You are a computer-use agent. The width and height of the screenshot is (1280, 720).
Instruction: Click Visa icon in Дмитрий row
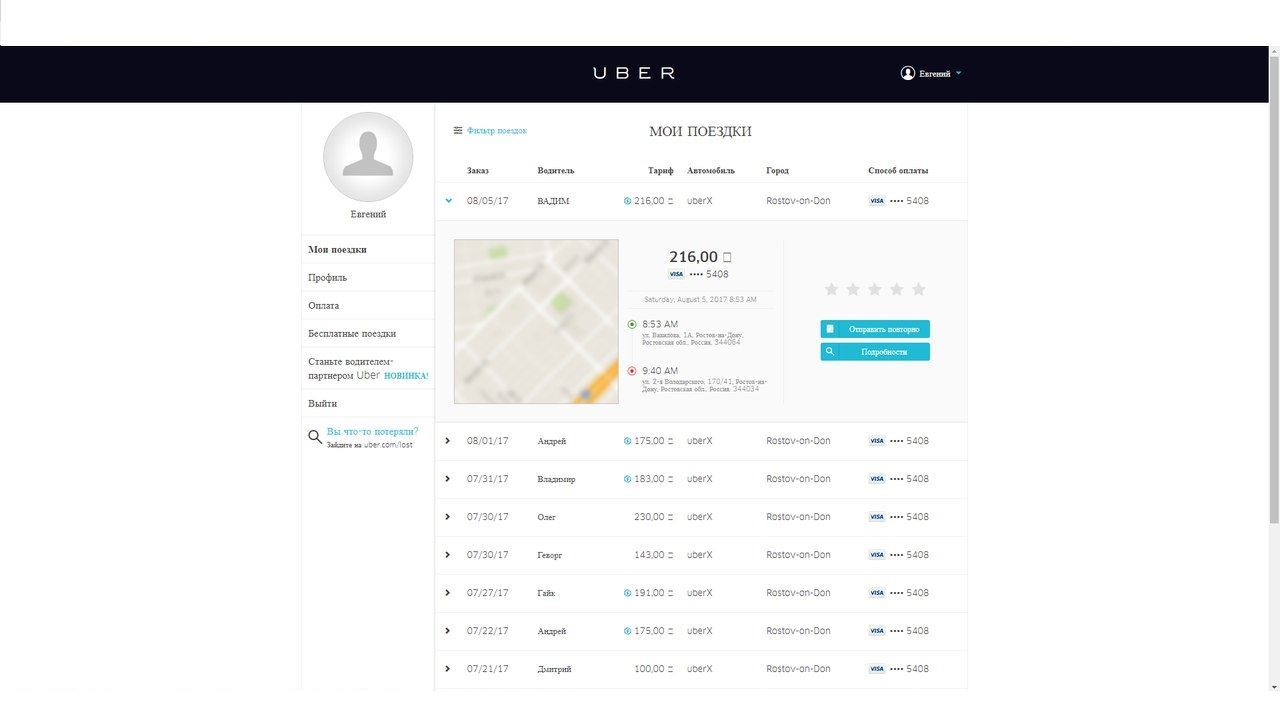[x=877, y=669]
